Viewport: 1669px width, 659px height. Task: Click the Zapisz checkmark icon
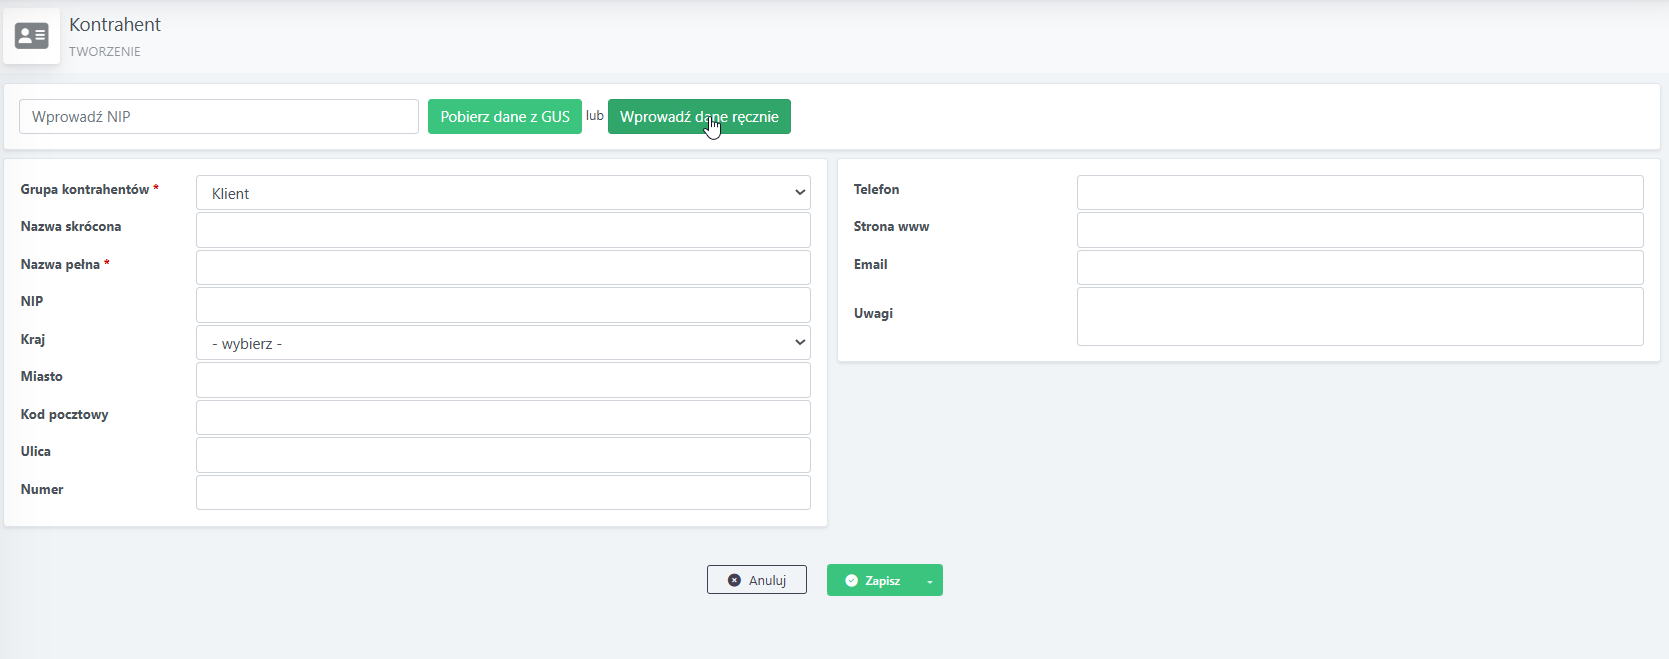pyautogui.click(x=851, y=581)
